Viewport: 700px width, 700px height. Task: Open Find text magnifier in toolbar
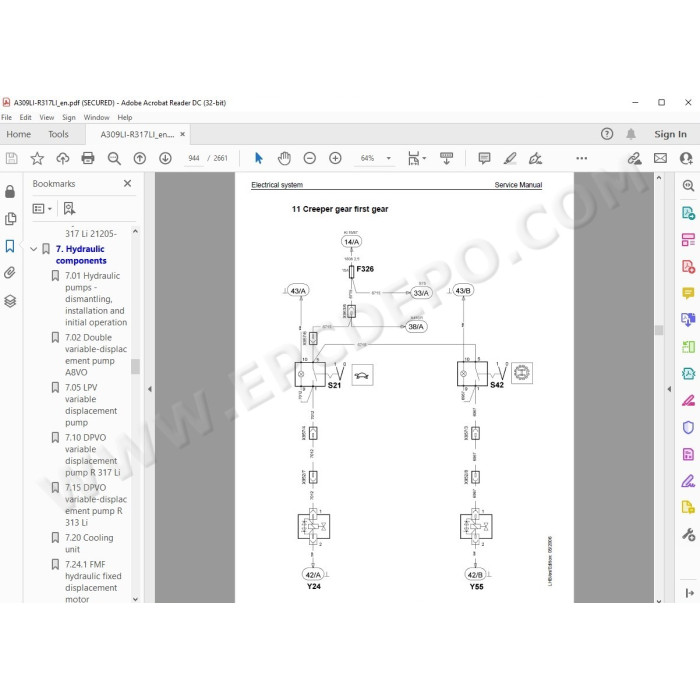(114, 158)
